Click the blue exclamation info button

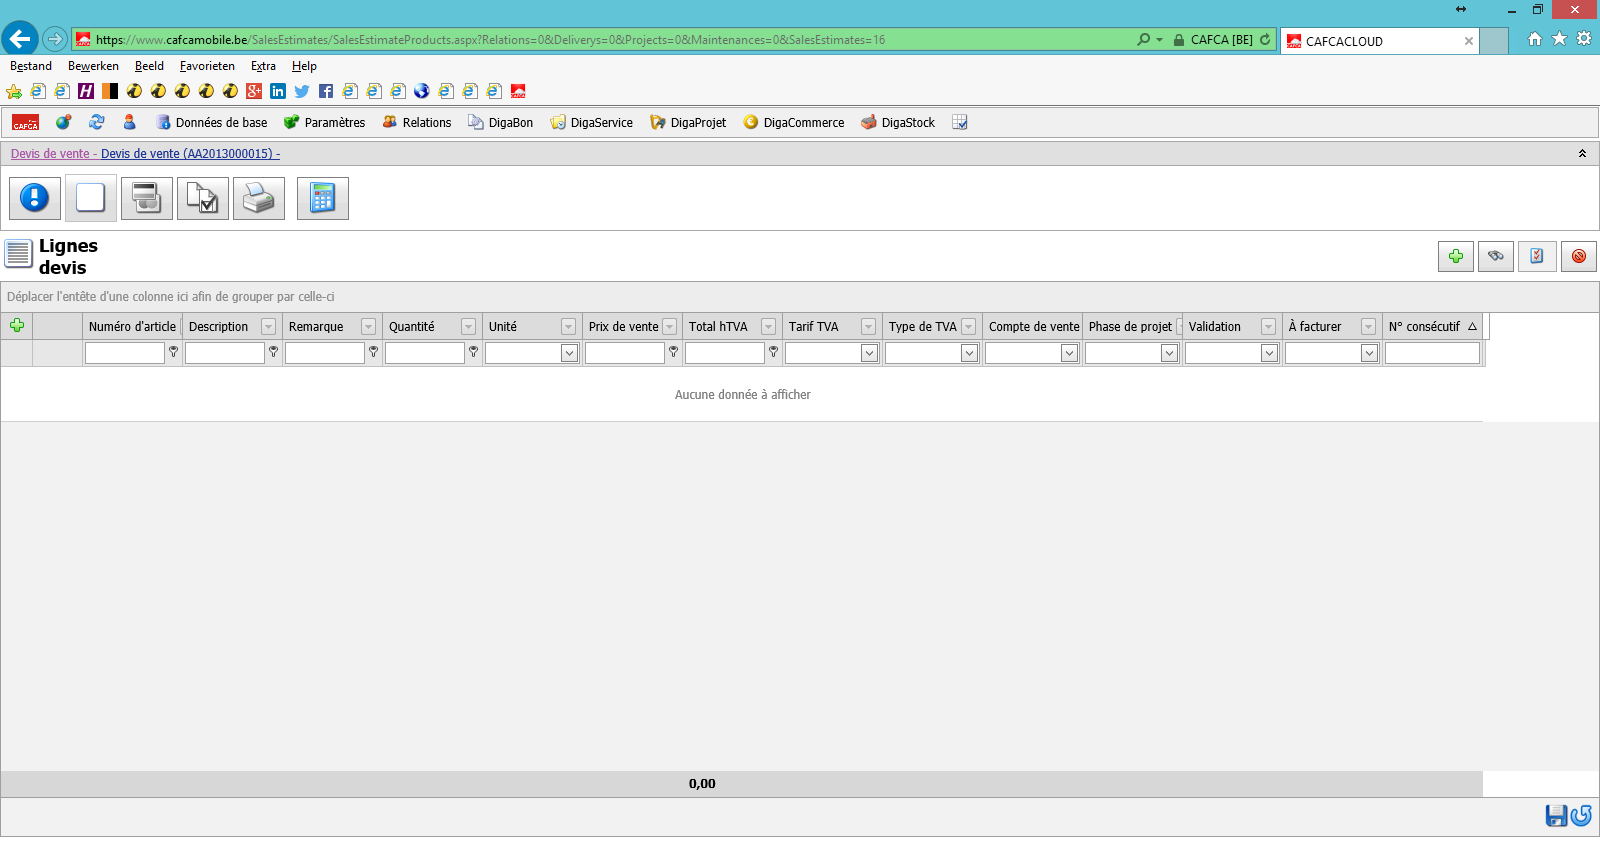pyautogui.click(x=35, y=198)
